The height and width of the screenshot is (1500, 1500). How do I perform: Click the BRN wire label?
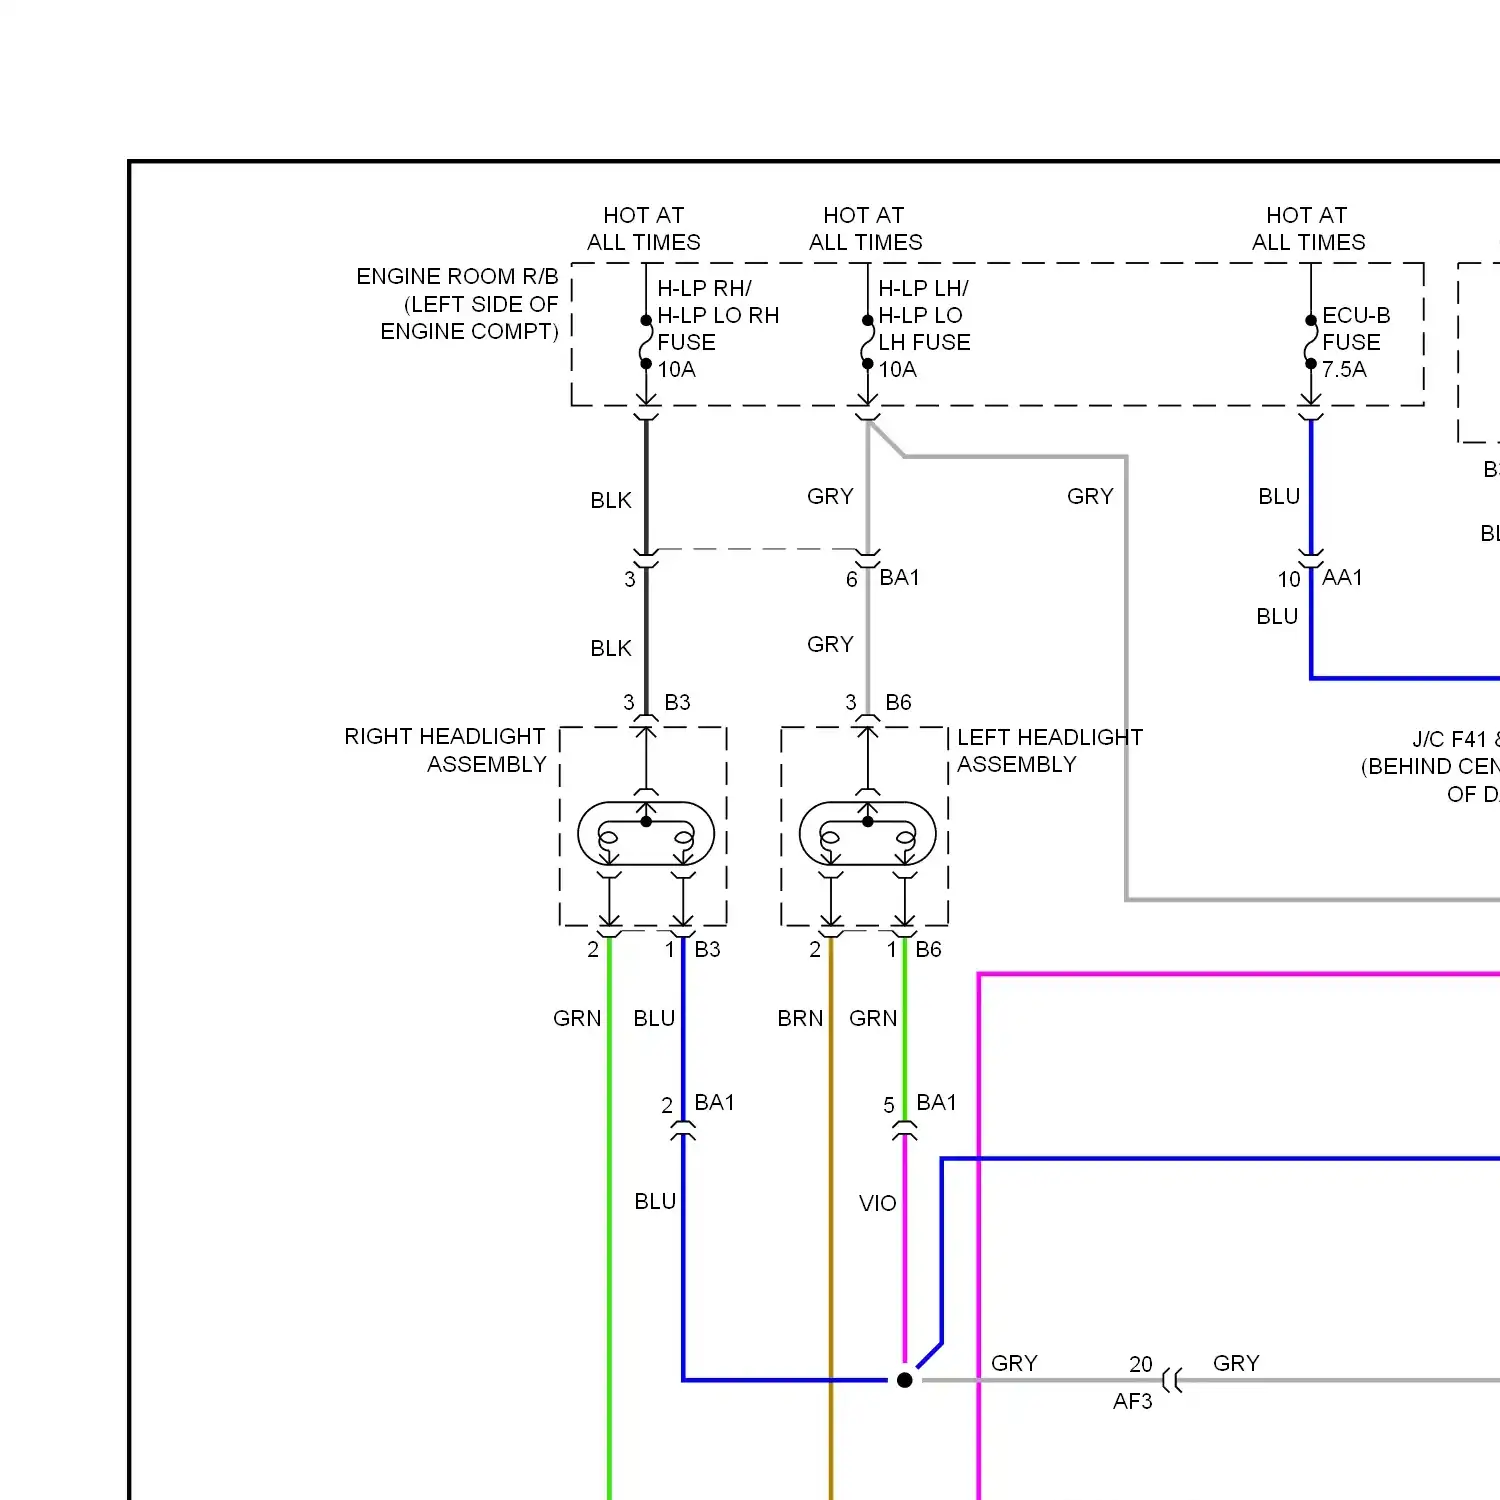[800, 1018]
